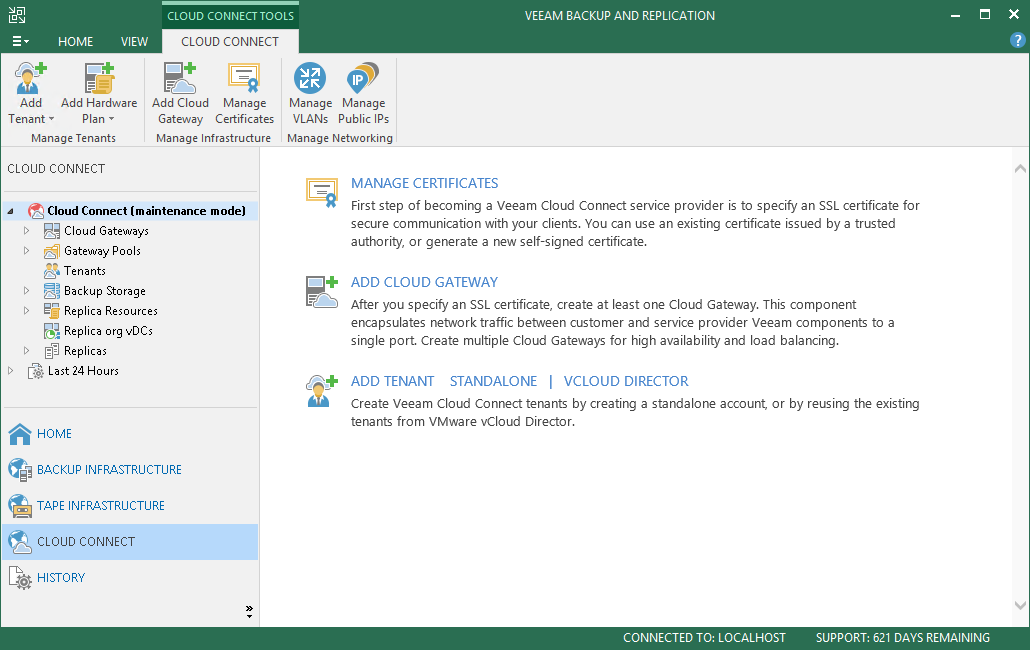The width and height of the screenshot is (1030, 650).
Task: Click the Add Cloud Gateway ribbon icon
Action: coord(180,78)
